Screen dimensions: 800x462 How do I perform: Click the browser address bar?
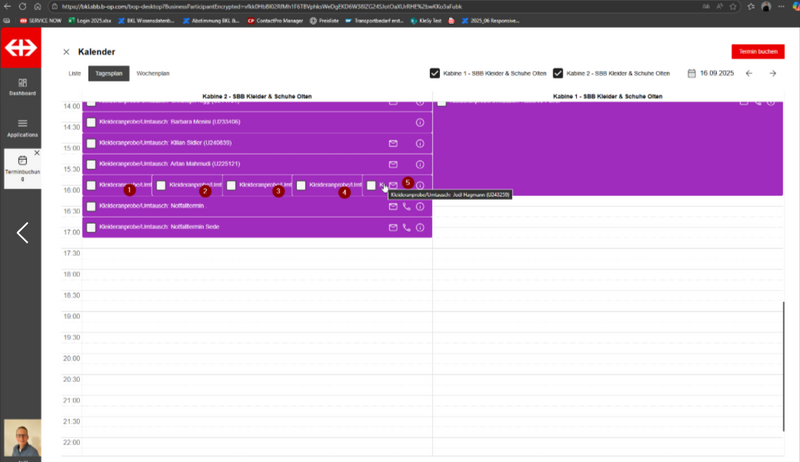(x=300, y=6)
